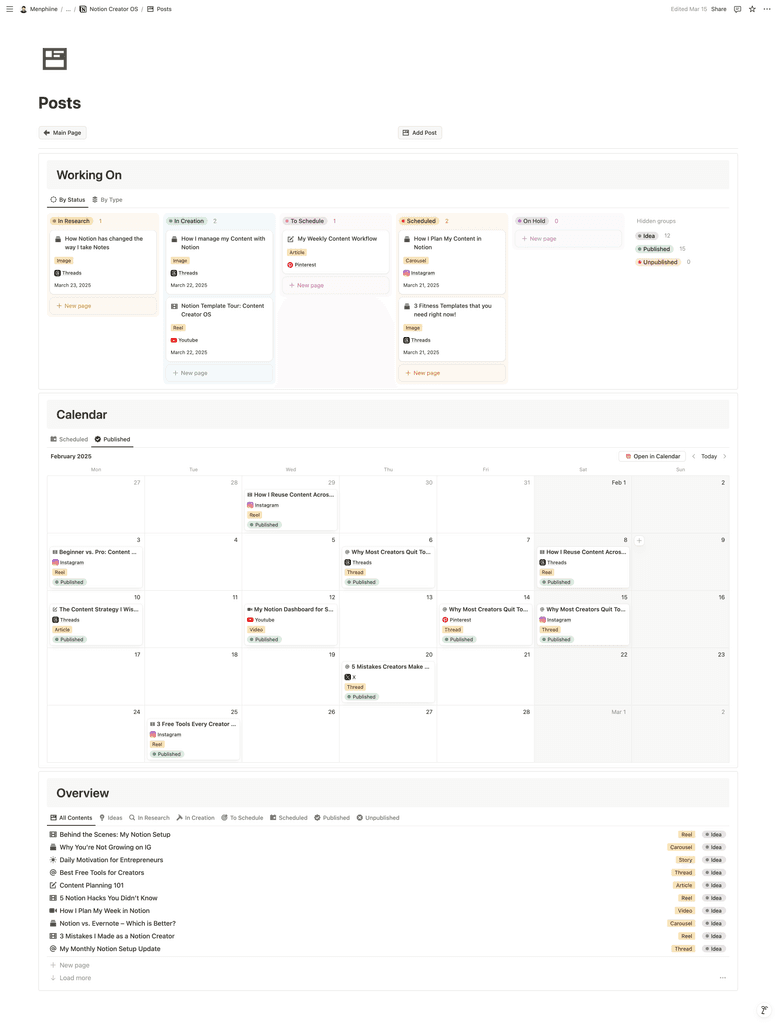Add a New page row in Overview
The image size is (778, 1024).
click(70, 965)
